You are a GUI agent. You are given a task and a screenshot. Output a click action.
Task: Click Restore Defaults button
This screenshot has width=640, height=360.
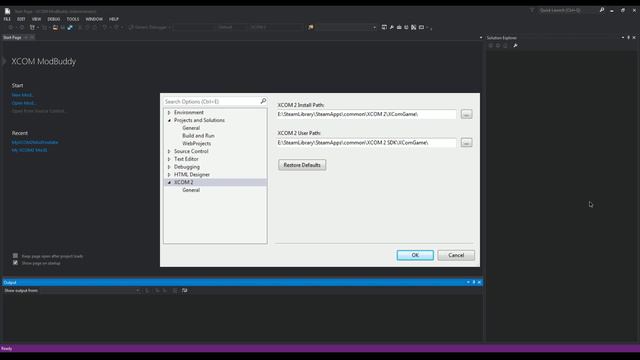(302, 165)
